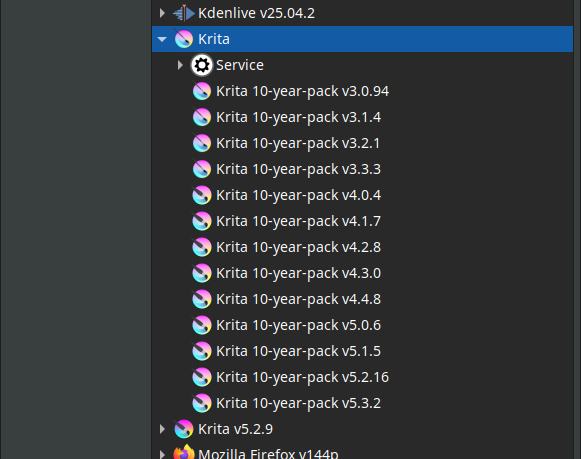Expand the Service subfolder arrow

point(180,65)
